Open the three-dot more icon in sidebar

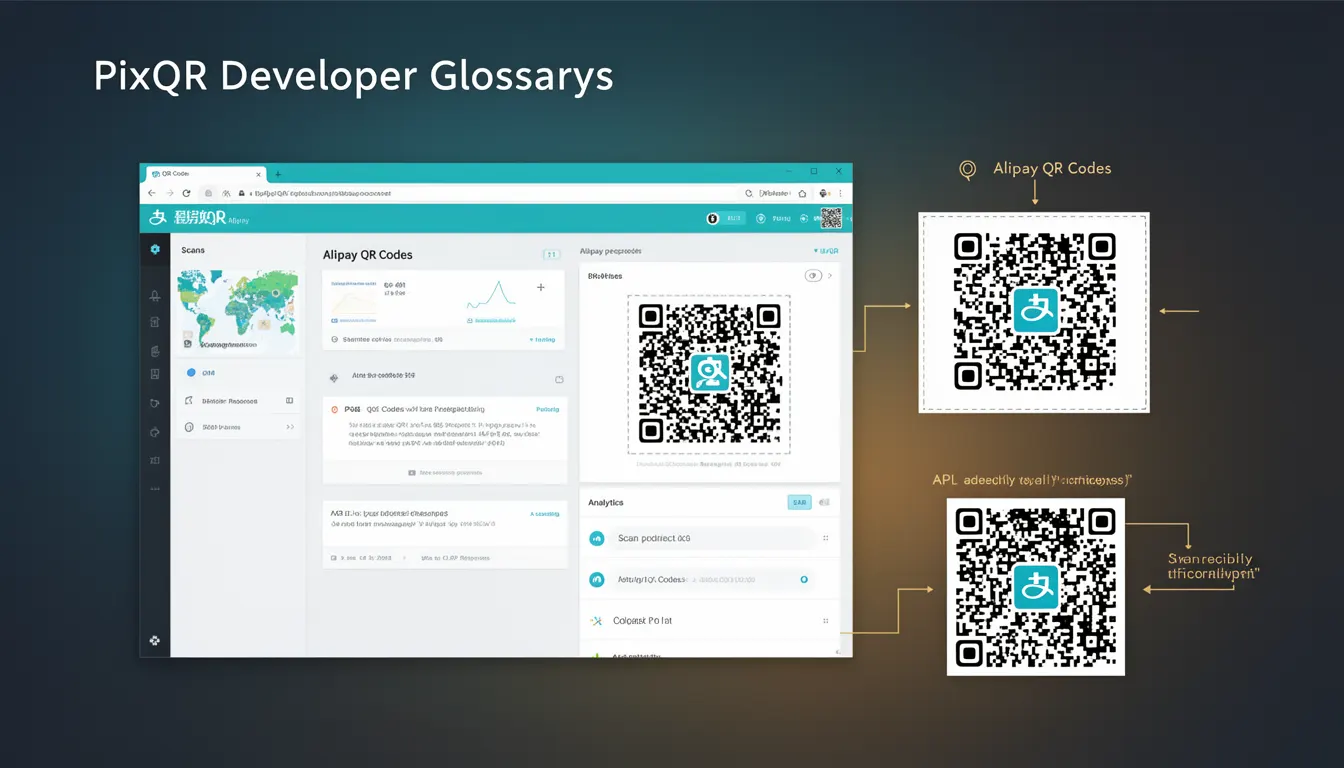[155, 489]
